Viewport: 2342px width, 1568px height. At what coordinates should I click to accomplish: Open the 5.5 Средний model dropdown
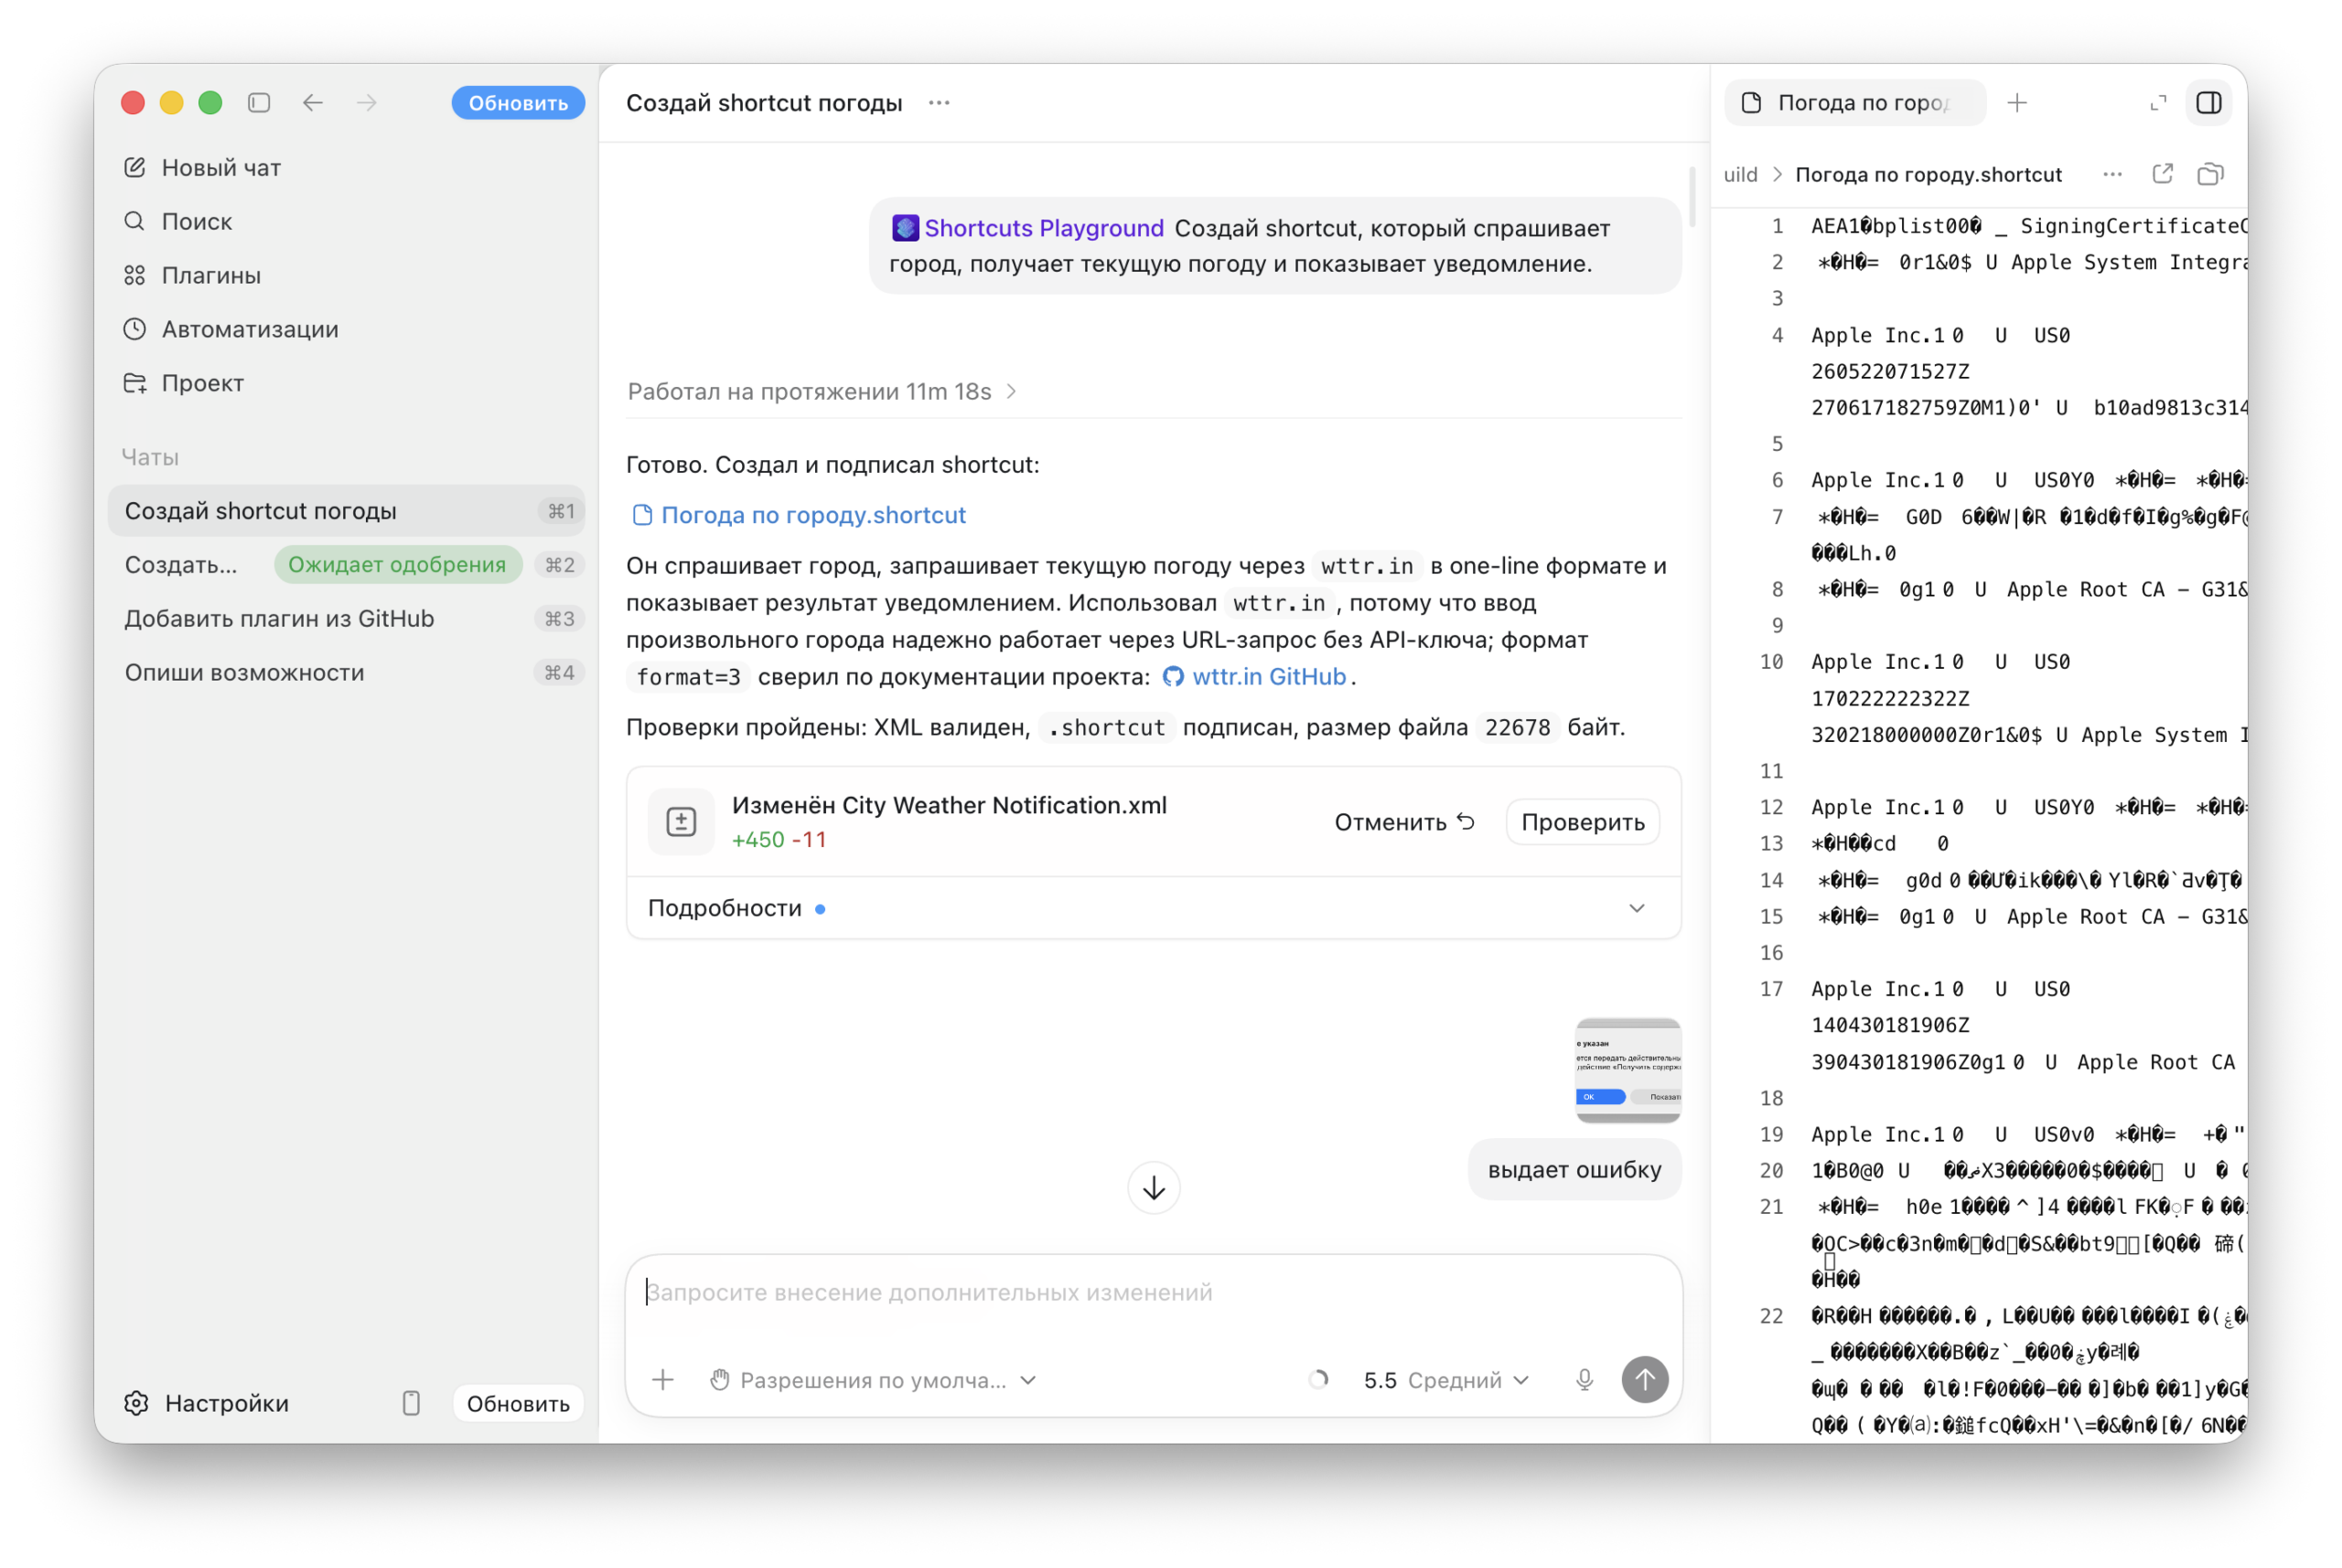1447,1381
